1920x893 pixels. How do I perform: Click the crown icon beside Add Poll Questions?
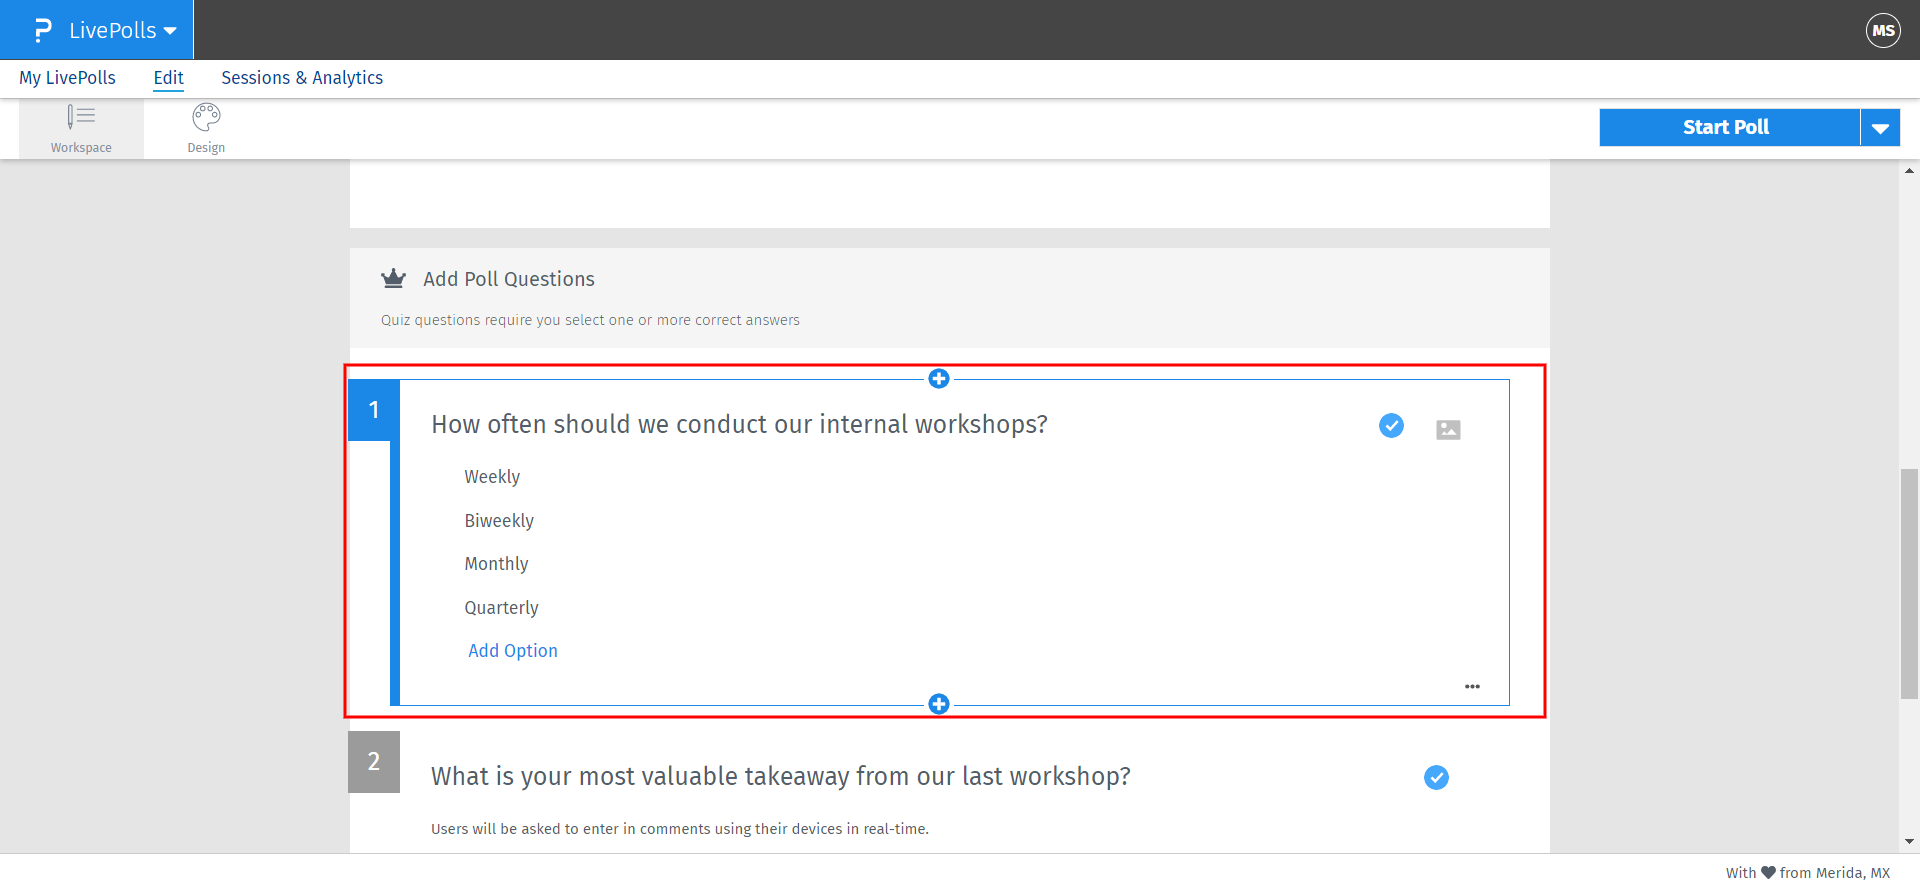pyautogui.click(x=393, y=279)
